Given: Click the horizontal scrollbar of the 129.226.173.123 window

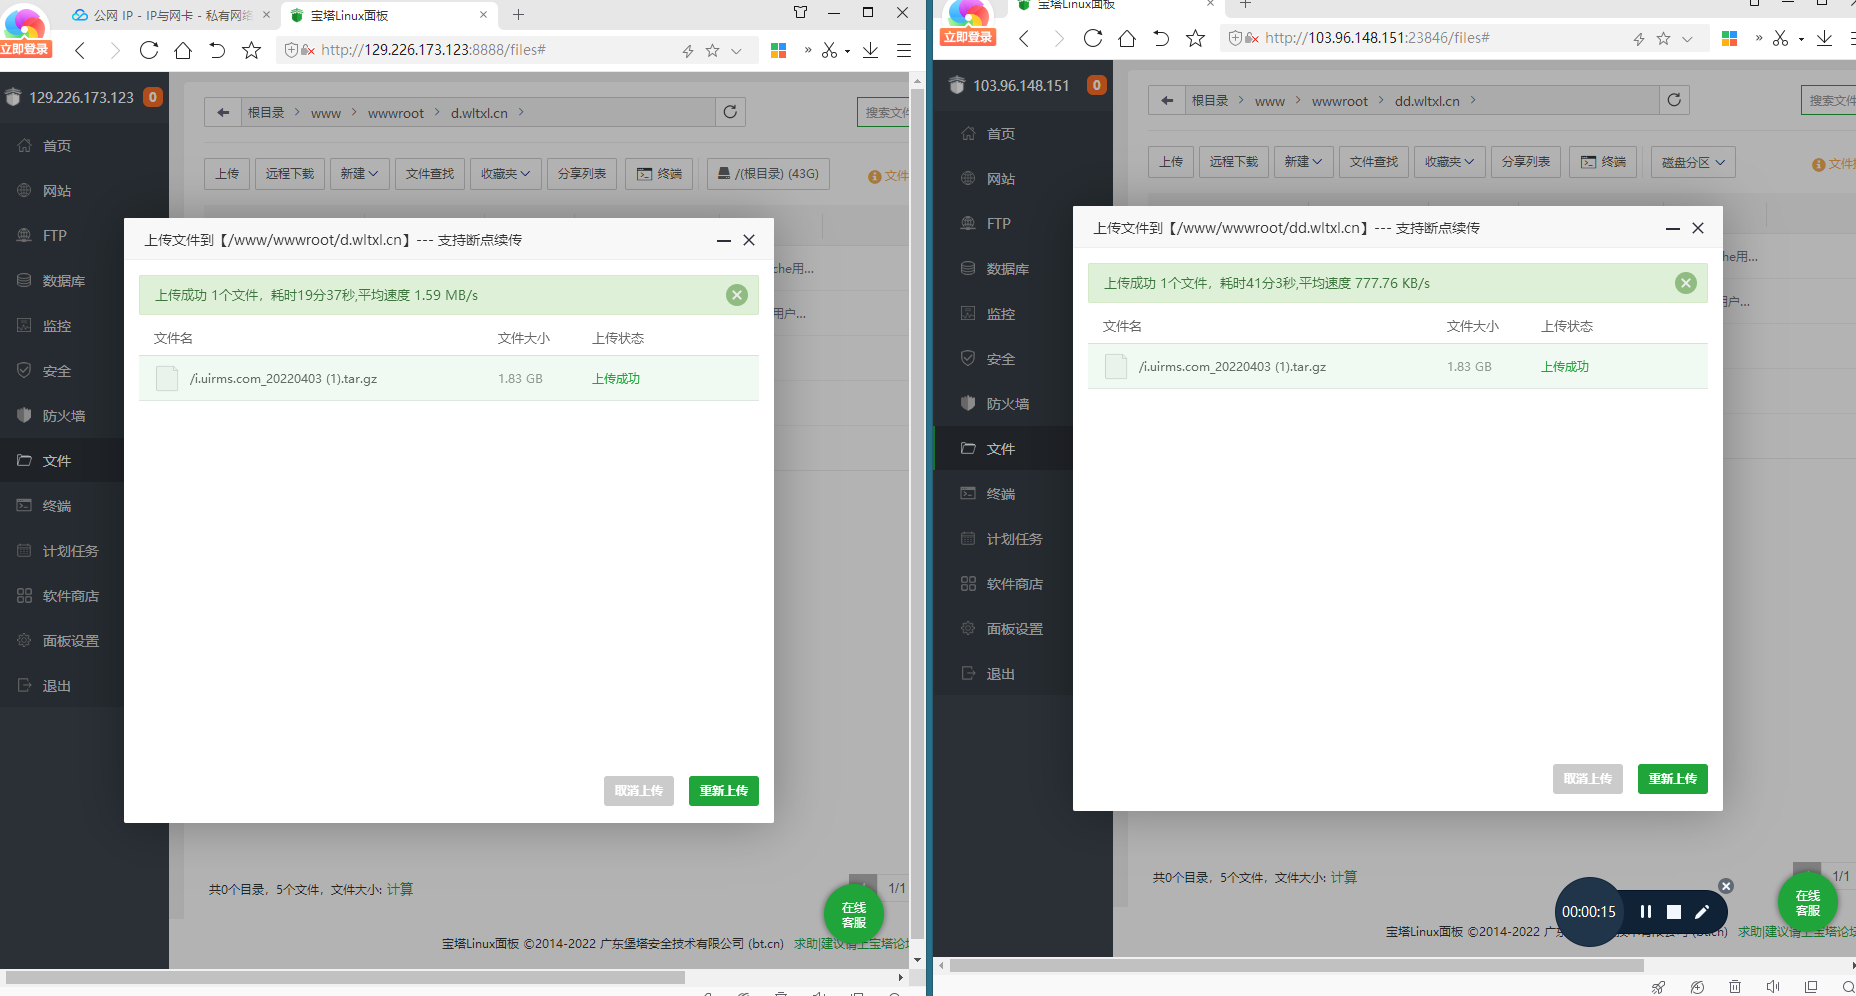Looking at the screenshot, I should pyautogui.click(x=345, y=977).
